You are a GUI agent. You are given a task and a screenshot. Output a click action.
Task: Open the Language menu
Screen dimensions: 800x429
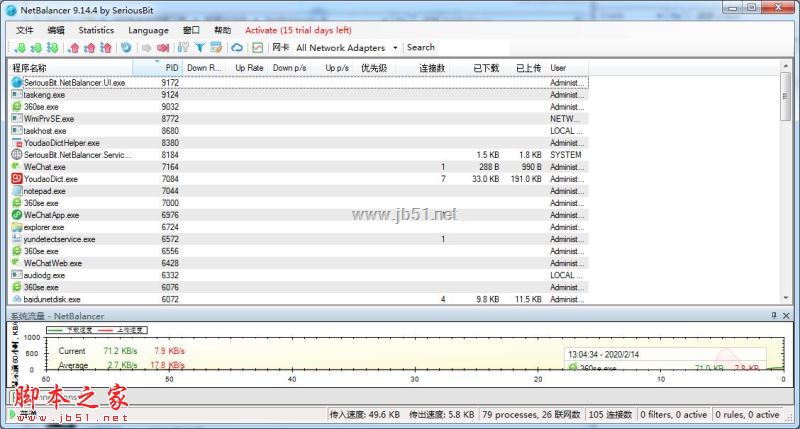[148, 30]
